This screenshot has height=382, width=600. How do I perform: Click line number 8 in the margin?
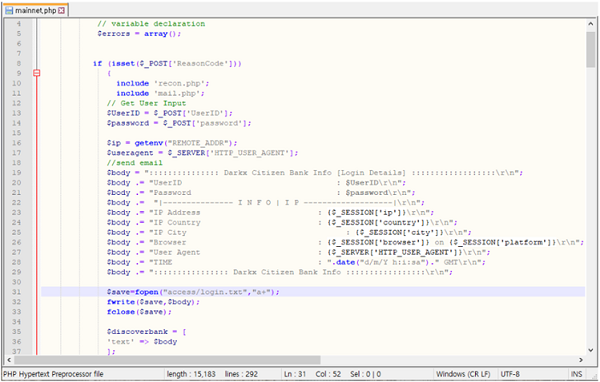(18, 64)
